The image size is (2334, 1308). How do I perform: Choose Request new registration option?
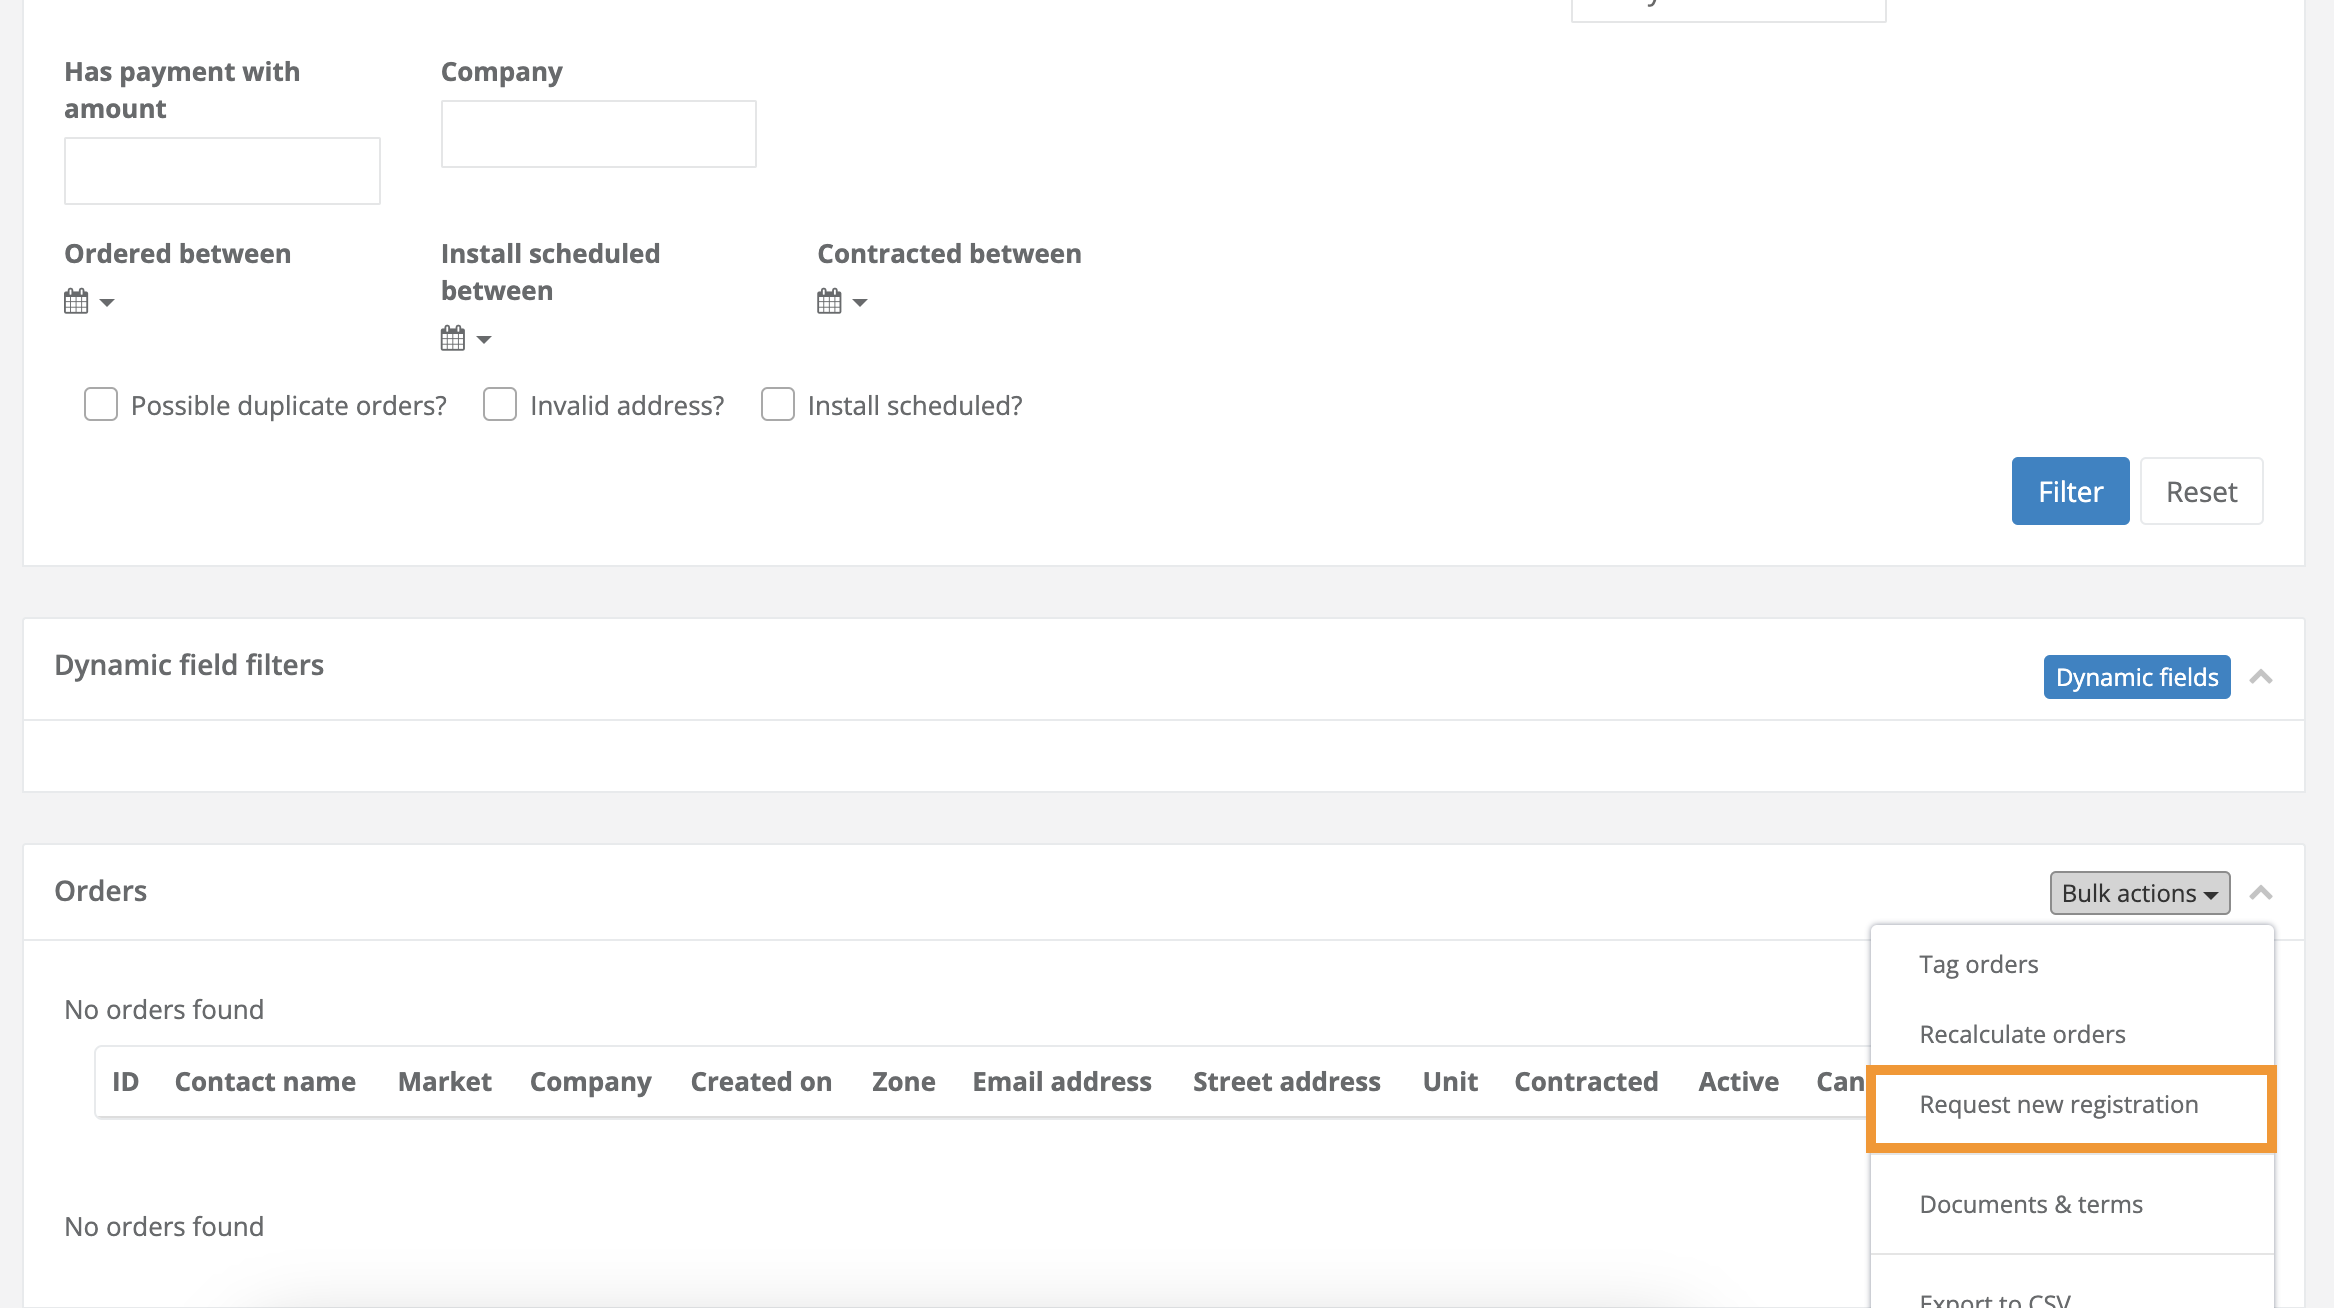click(x=2058, y=1105)
